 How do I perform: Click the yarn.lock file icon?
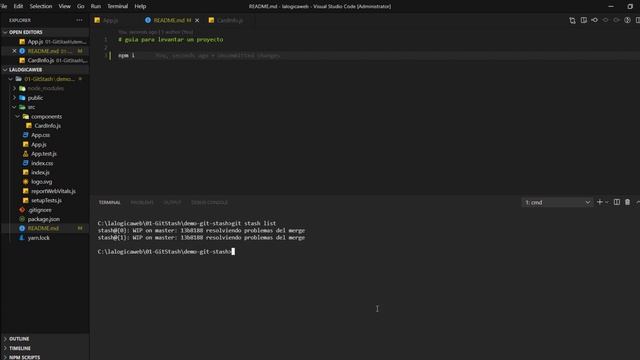click(22, 238)
